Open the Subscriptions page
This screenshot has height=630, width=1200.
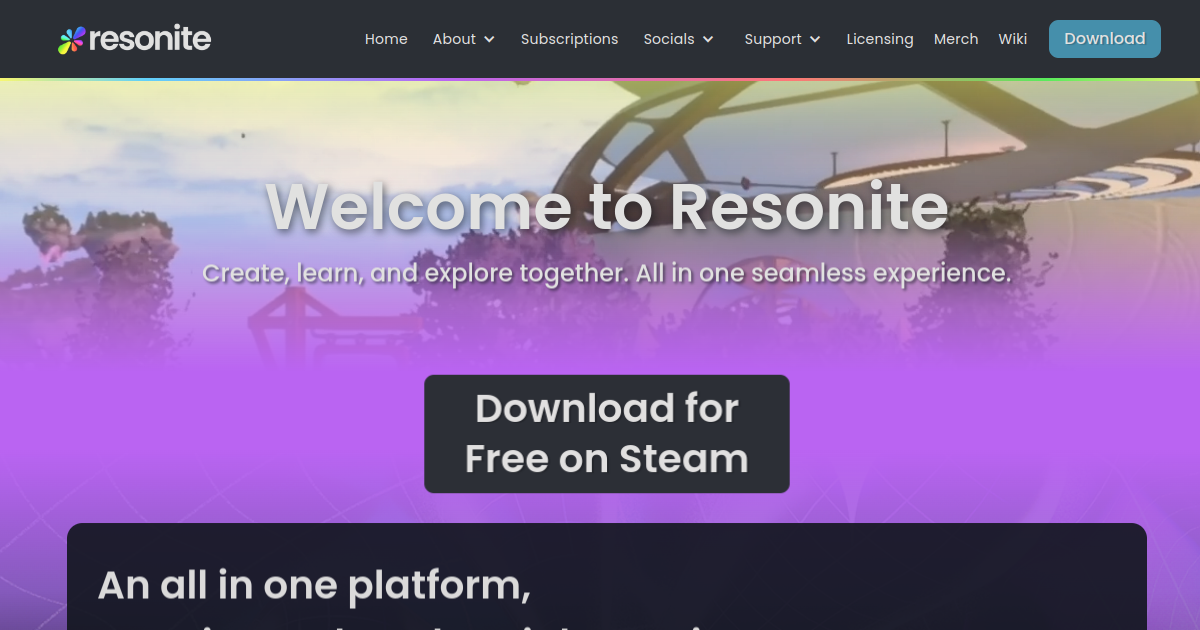pyautogui.click(x=569, y=39)
